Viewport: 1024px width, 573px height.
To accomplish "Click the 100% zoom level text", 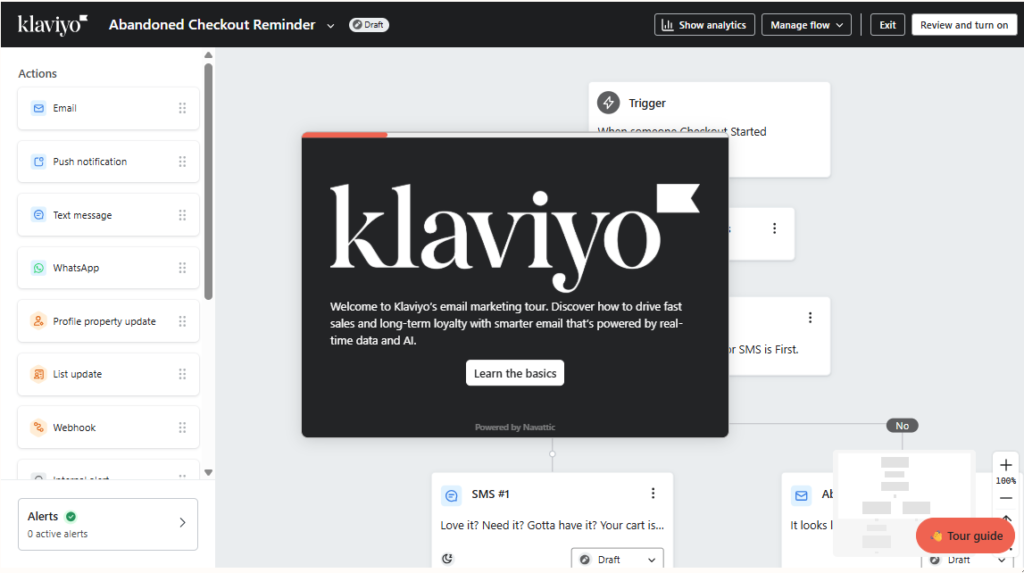I will [x=1006, y=481].
